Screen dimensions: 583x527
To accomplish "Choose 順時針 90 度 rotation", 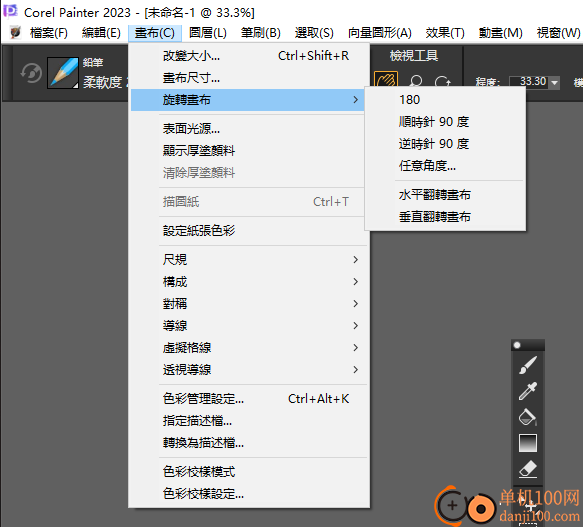I will click(445, 122).
